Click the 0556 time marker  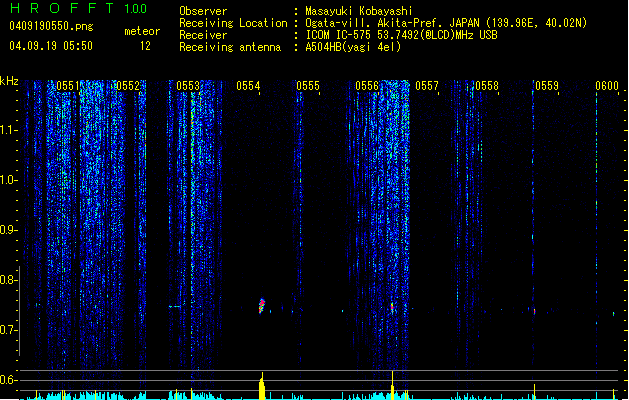(367, 85)
